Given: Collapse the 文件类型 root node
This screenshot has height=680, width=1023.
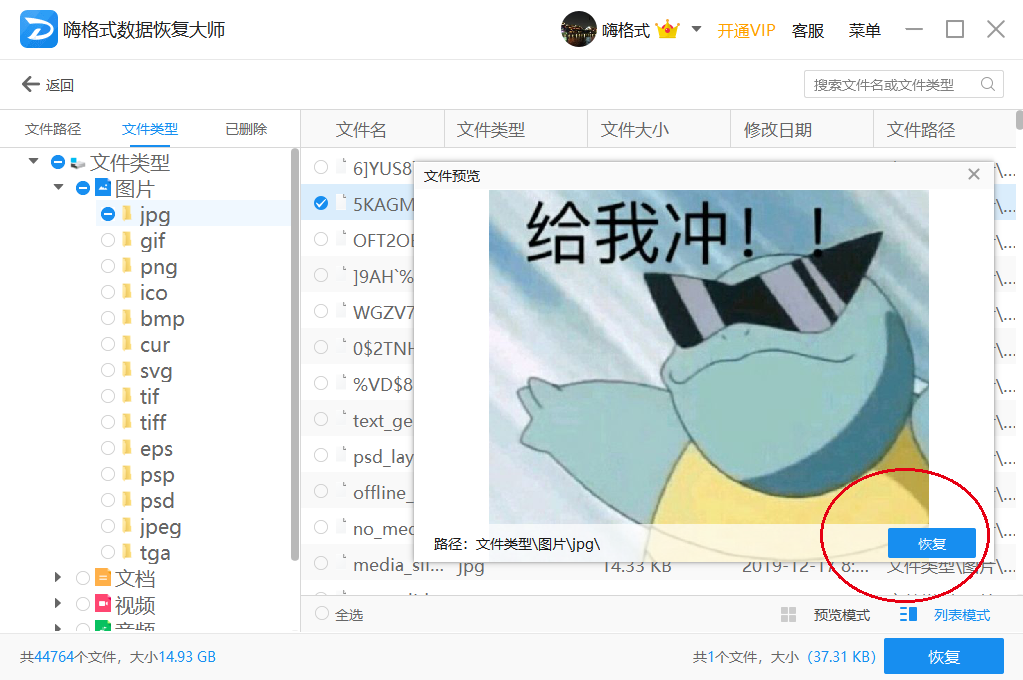Looking at the screenshot, I should [33, 161].
